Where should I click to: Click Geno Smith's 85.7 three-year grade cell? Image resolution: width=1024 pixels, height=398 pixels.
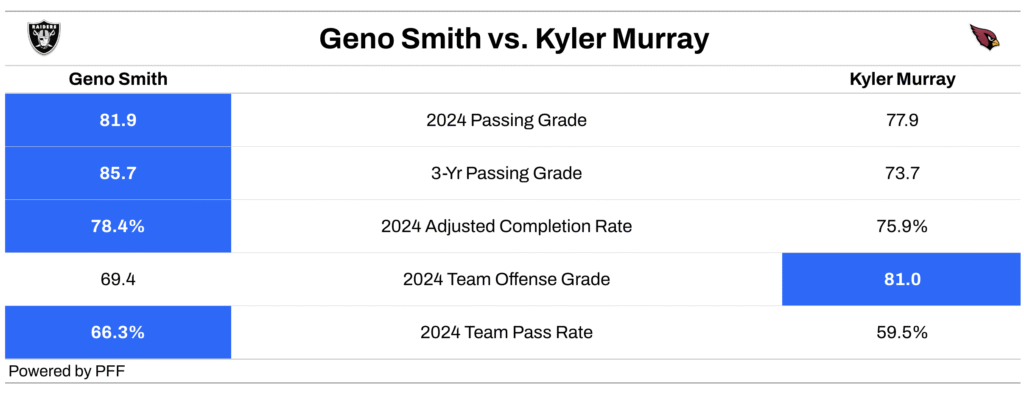(x=118, y=173)
